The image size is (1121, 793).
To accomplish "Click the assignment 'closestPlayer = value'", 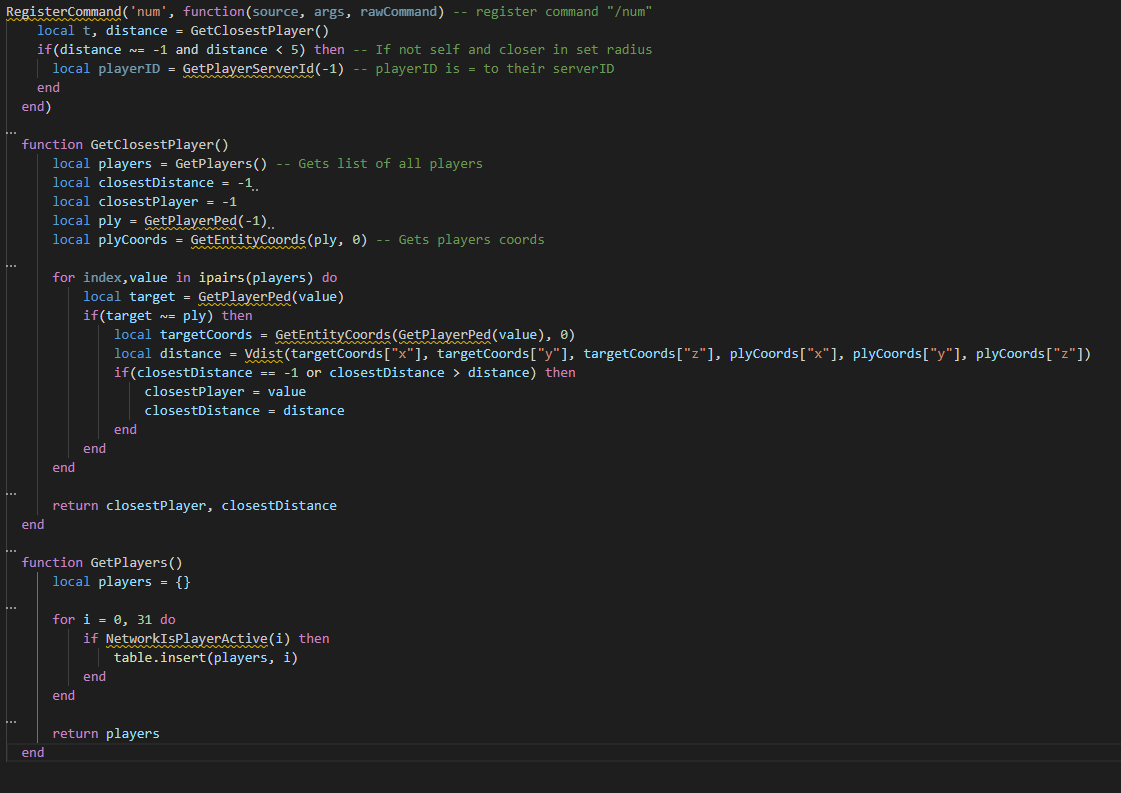I will (225, 392).
